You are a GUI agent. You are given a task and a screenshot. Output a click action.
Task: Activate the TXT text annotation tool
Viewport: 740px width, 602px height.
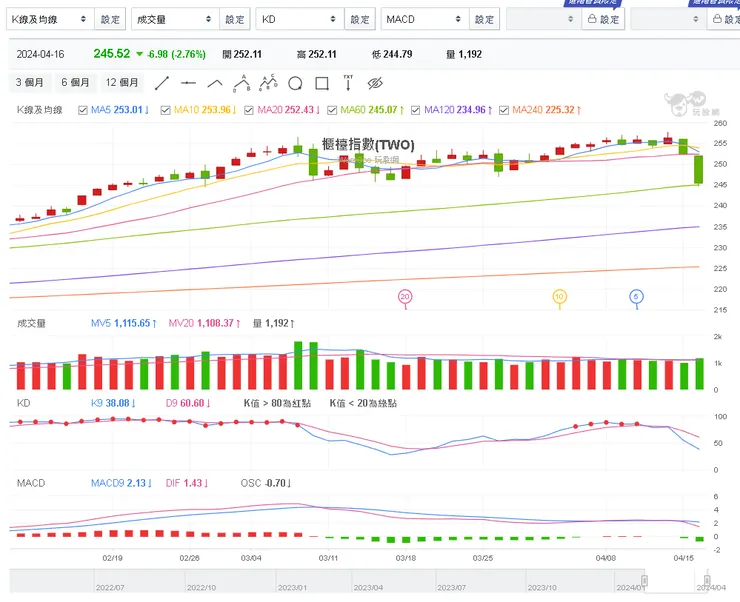pos(348,83)
